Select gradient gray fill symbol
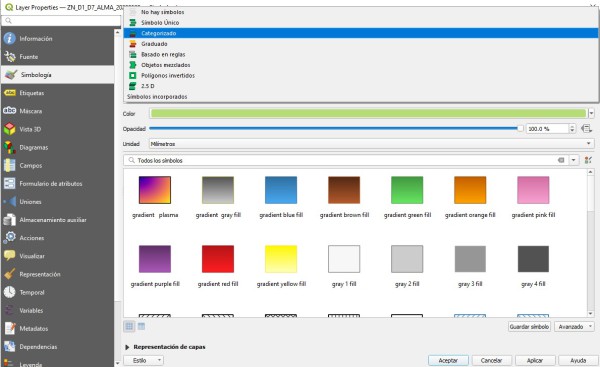Image resolution: width=600 pixels, height=367 pixels. (218, 197)
